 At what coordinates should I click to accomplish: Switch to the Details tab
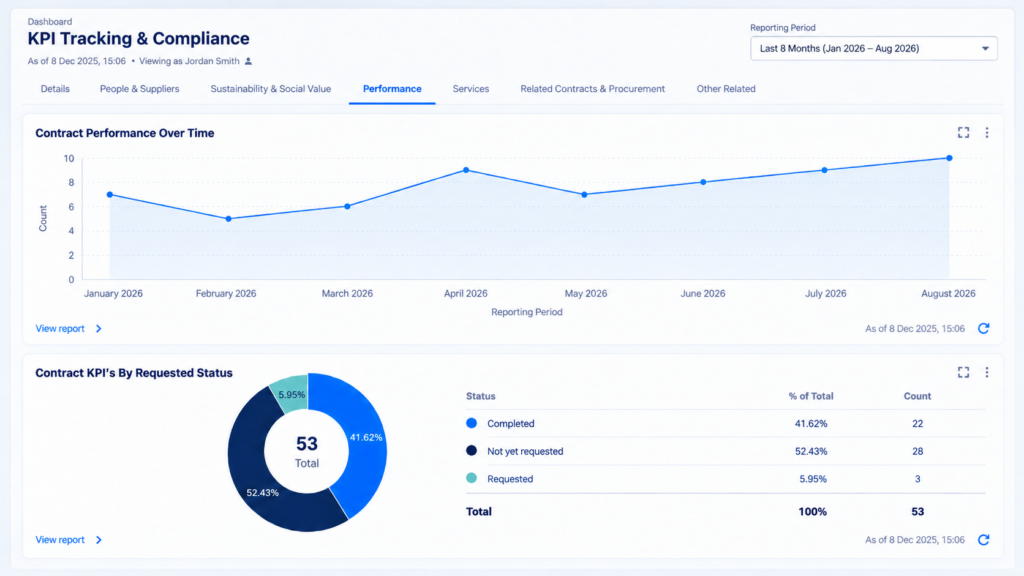[55, 89]
